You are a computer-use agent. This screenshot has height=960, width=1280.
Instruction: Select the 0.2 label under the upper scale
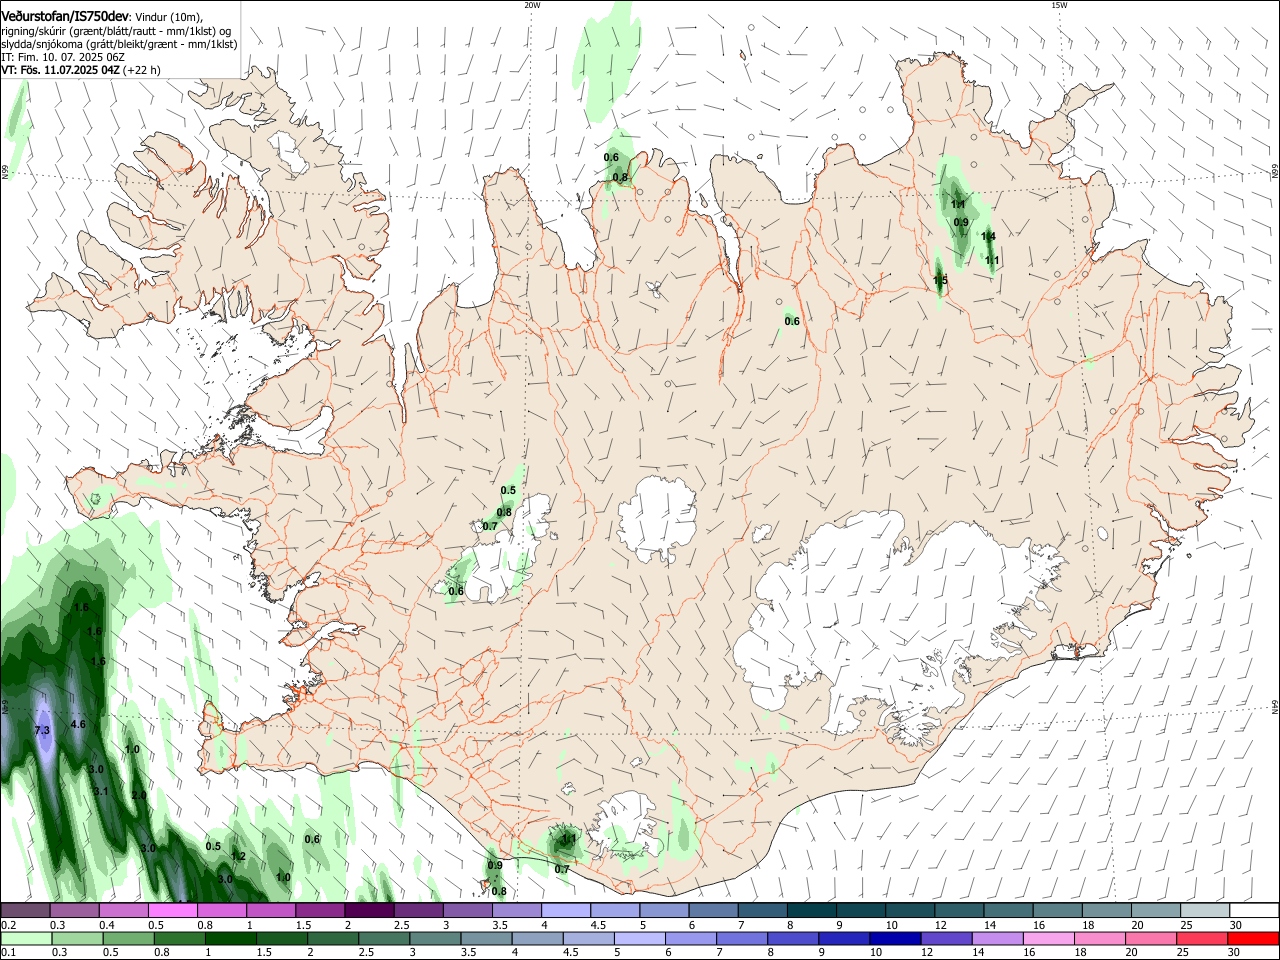tap(7, 925)
